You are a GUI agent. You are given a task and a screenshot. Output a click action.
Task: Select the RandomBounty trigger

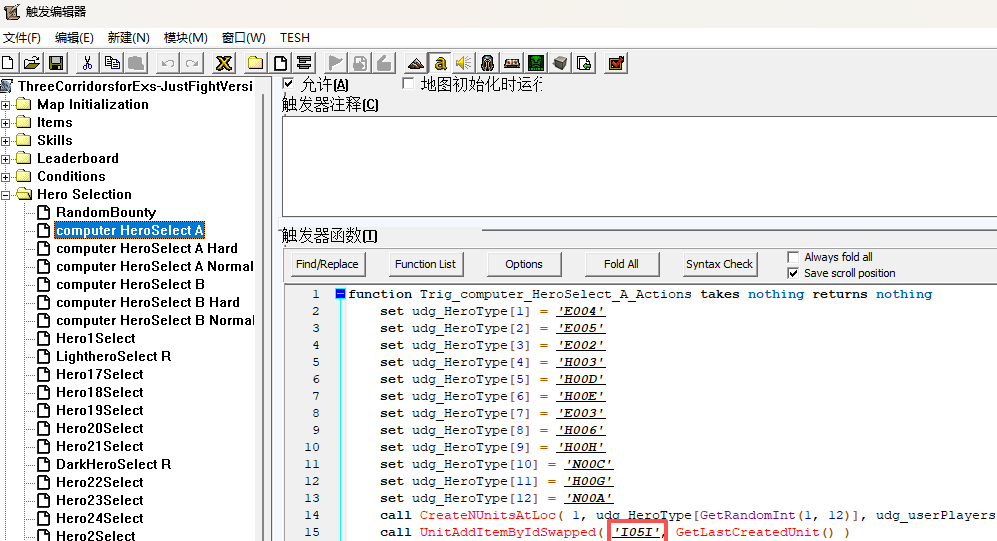[x=106, y=212]
